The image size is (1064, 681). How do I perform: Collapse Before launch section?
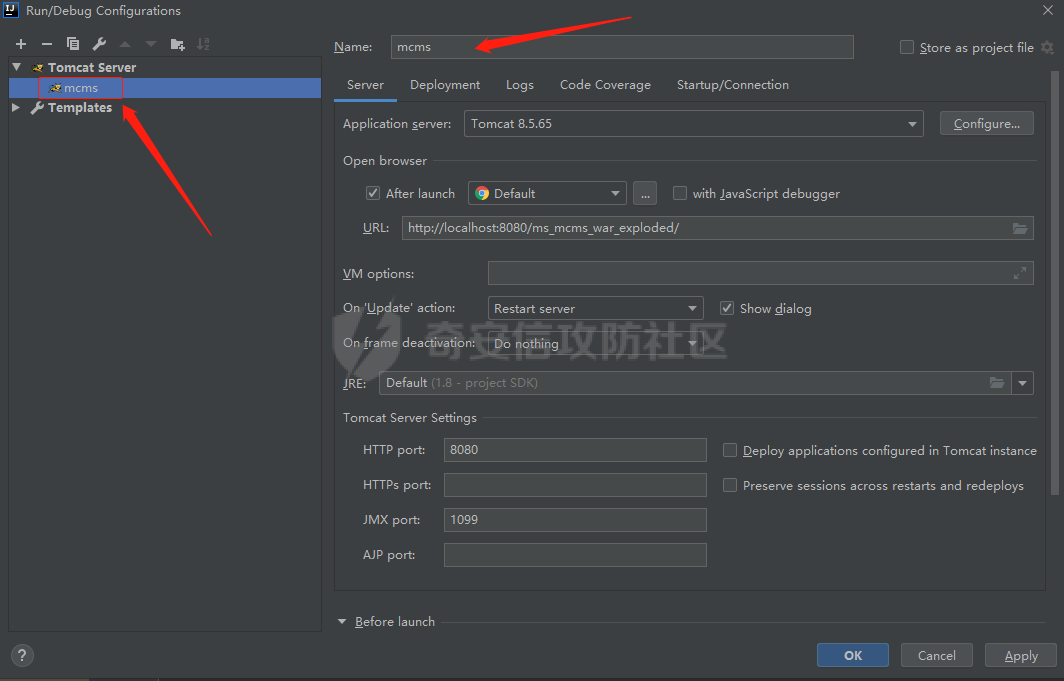(342, 621)
